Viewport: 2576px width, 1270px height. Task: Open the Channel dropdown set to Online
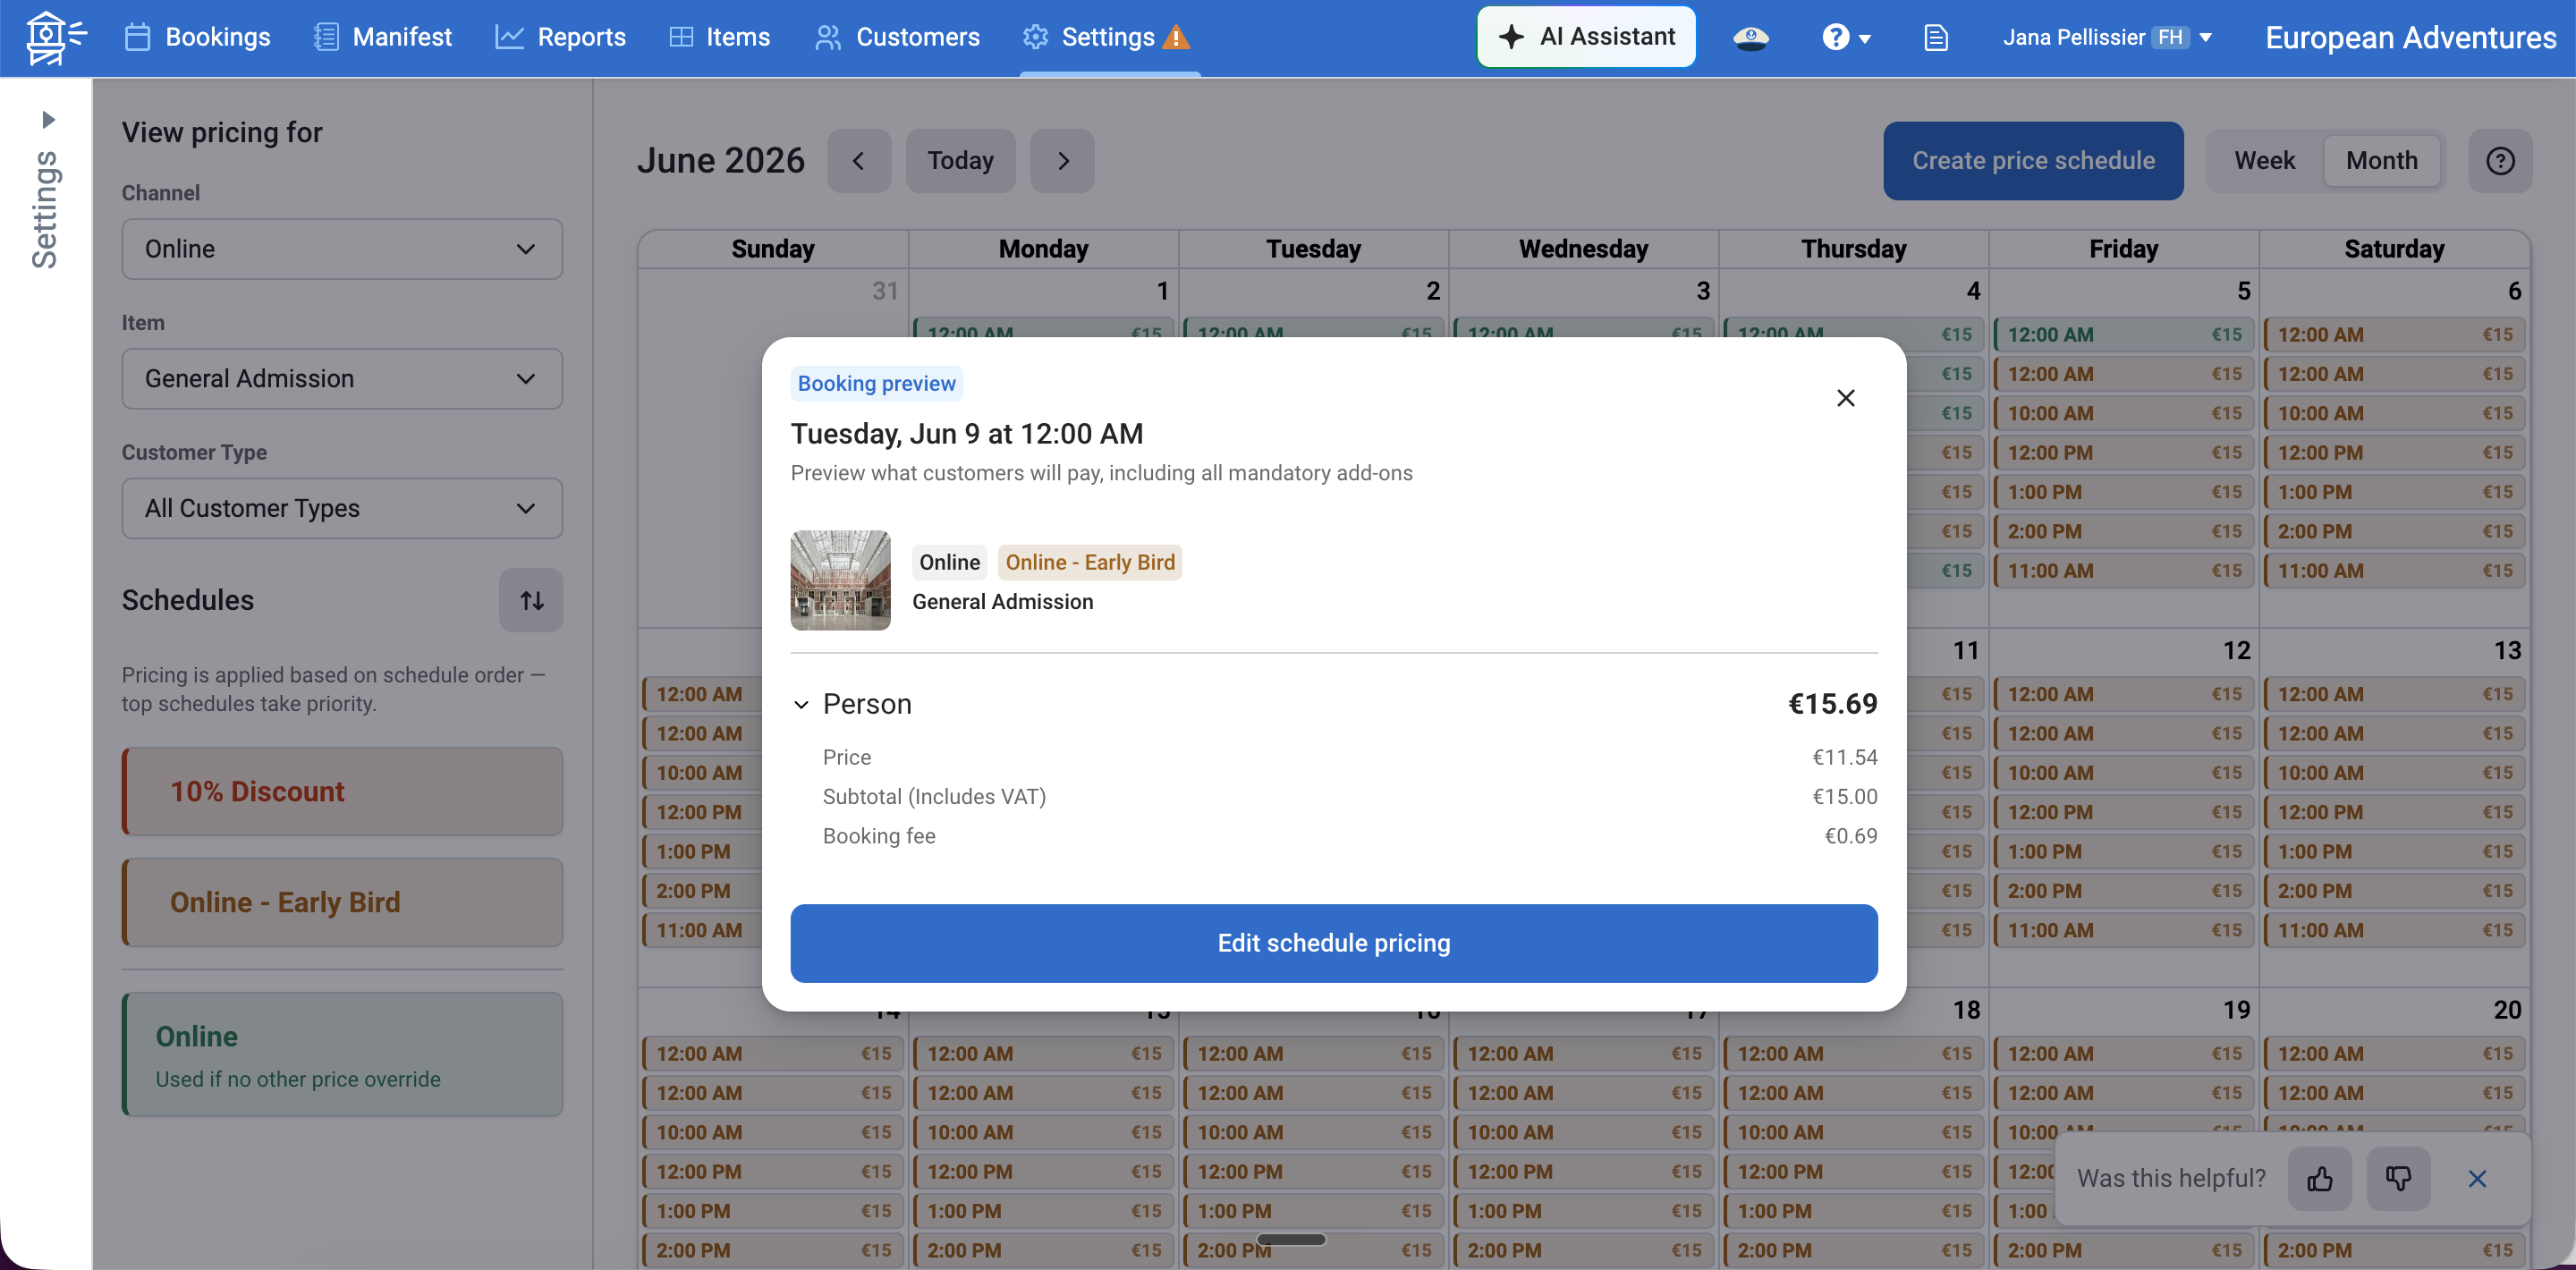point(342,249)
